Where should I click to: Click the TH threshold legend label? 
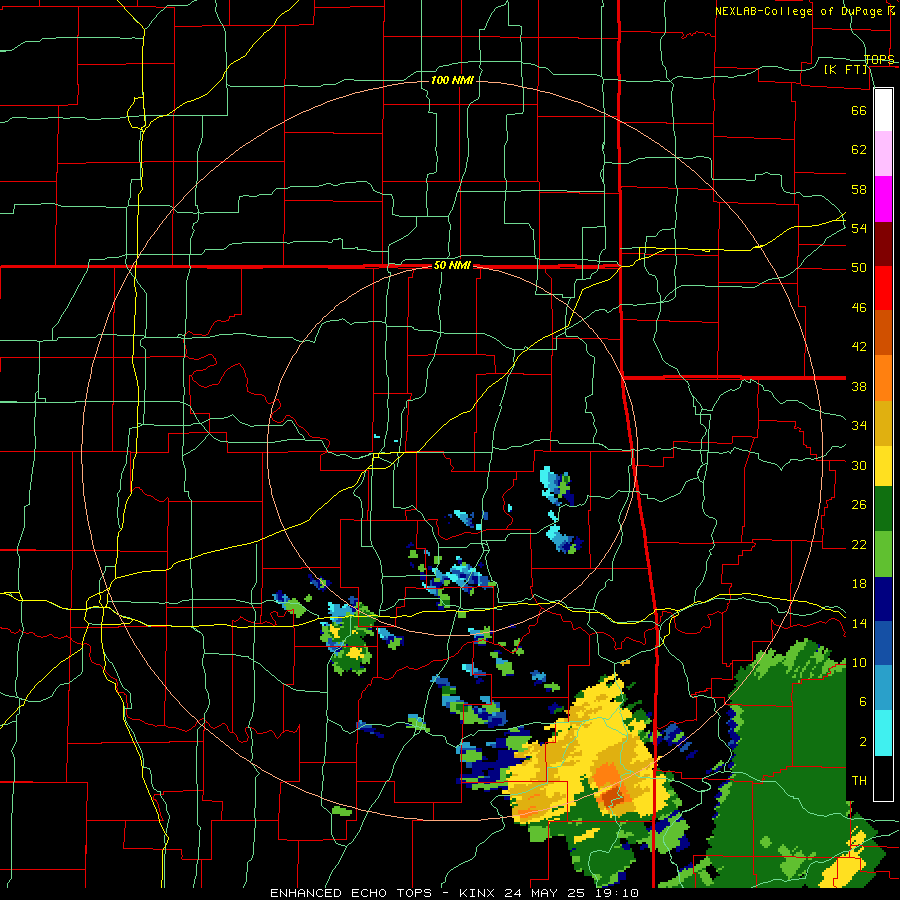point(859,781)
